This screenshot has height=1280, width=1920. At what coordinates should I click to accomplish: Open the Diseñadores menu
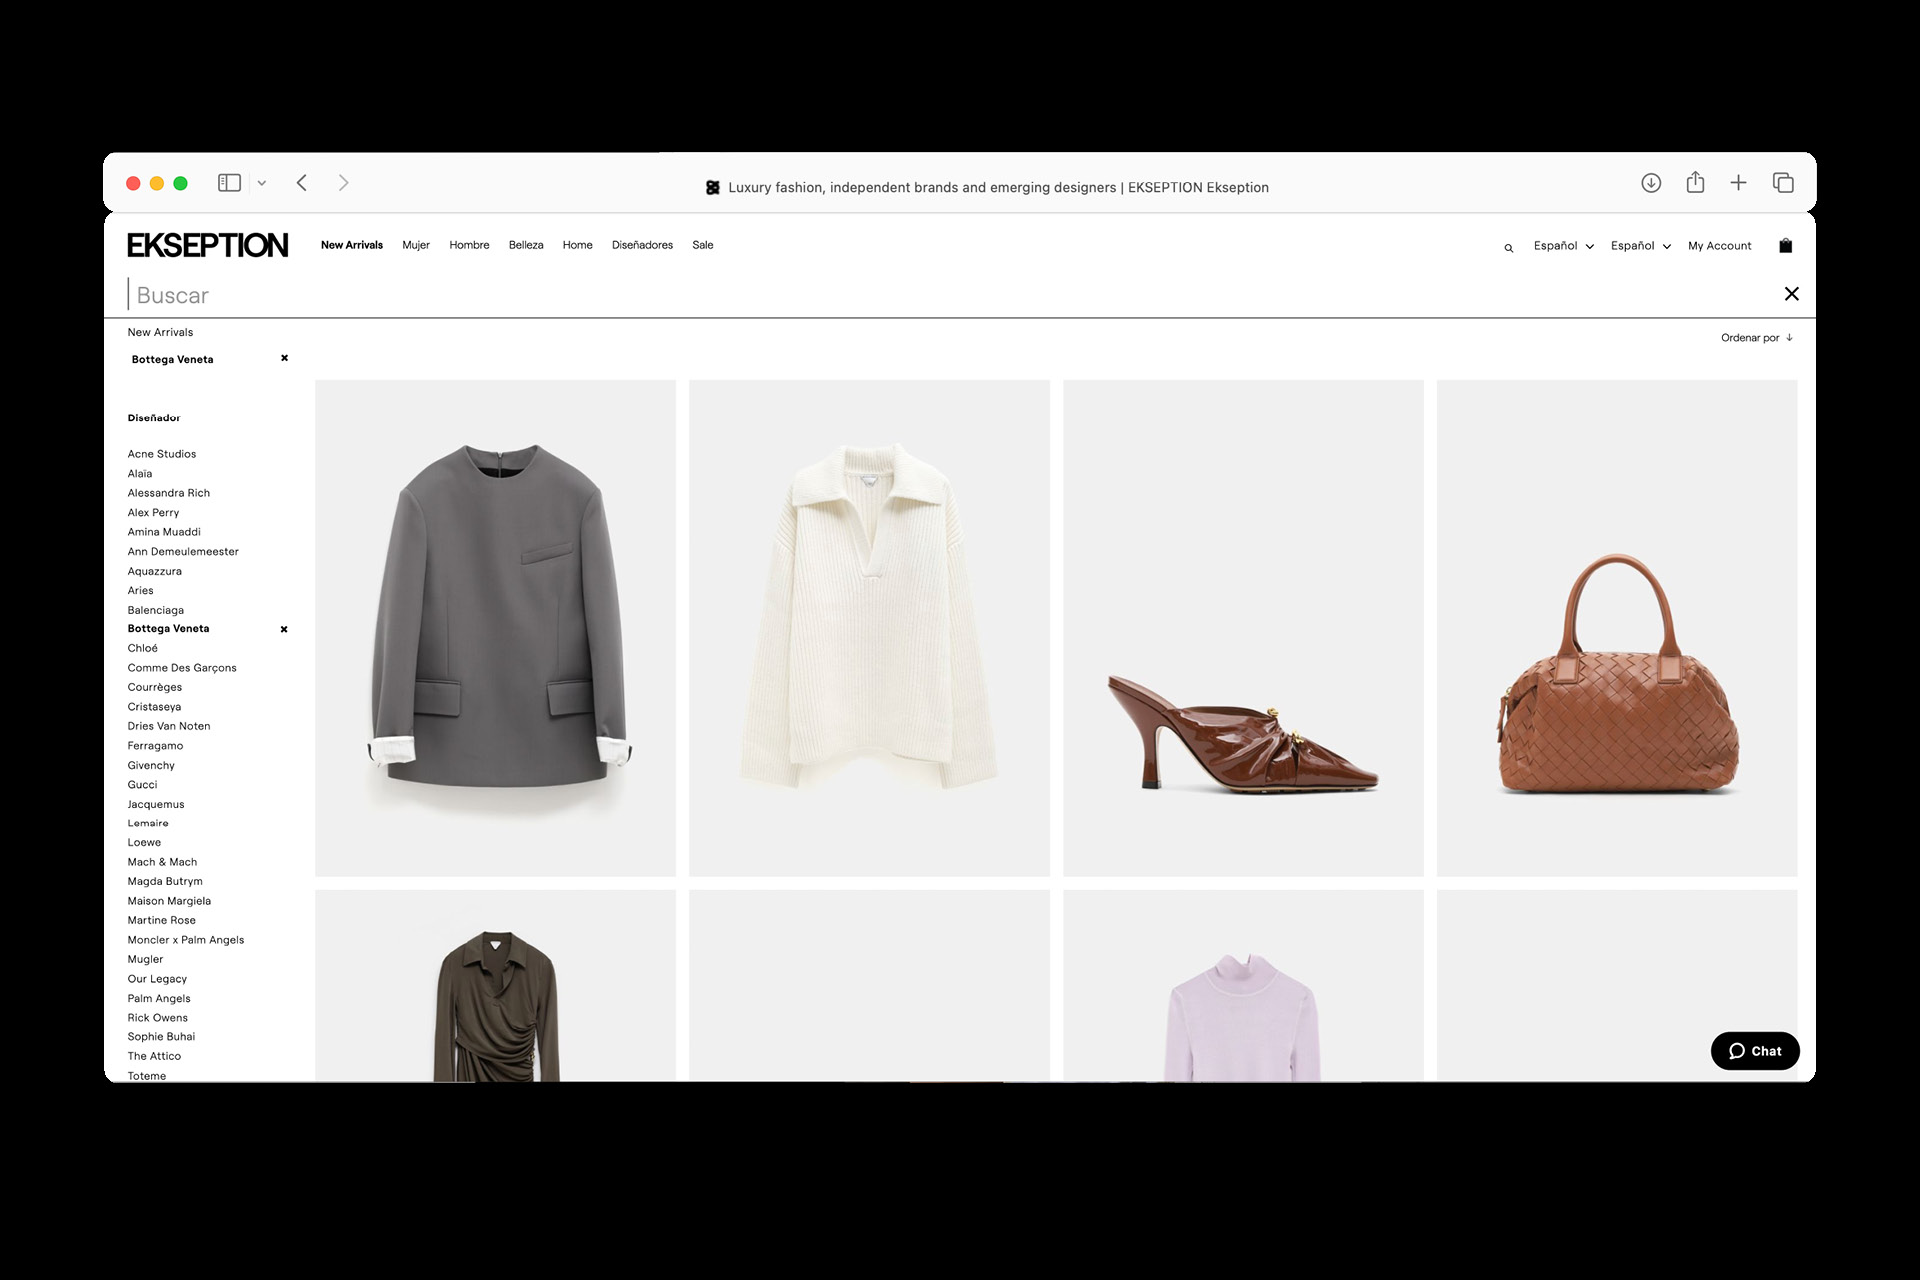point(642,245)
